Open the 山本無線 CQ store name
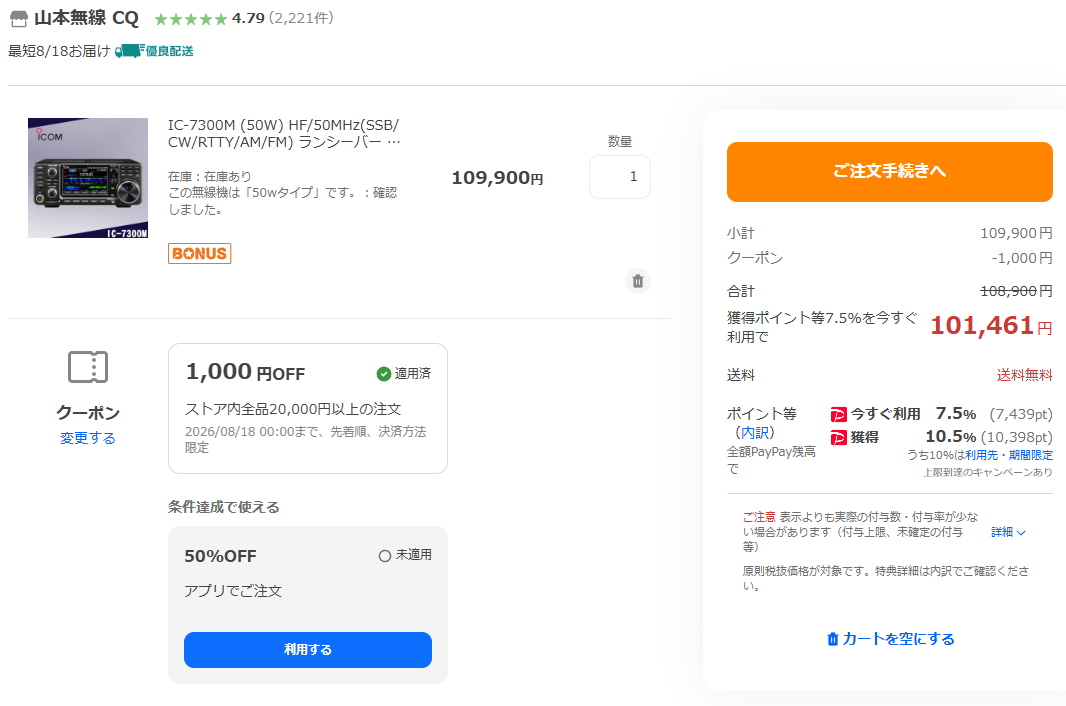The image size is (1066, 706). (x=86, y=18)
